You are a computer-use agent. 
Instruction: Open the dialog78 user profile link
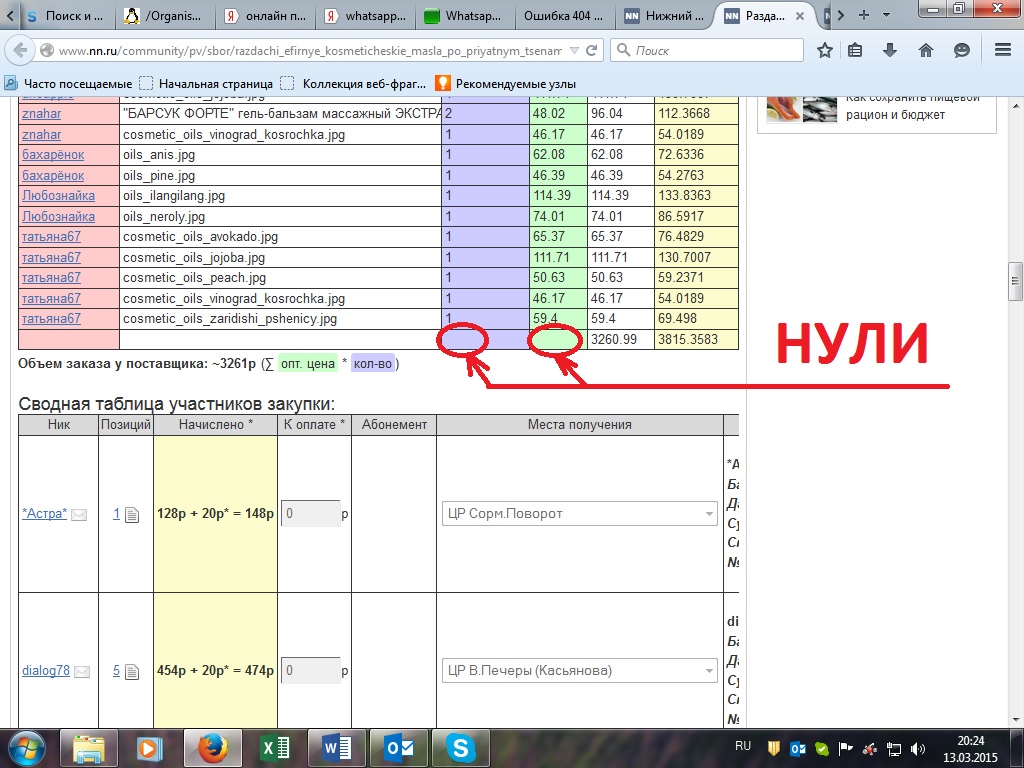45,671
